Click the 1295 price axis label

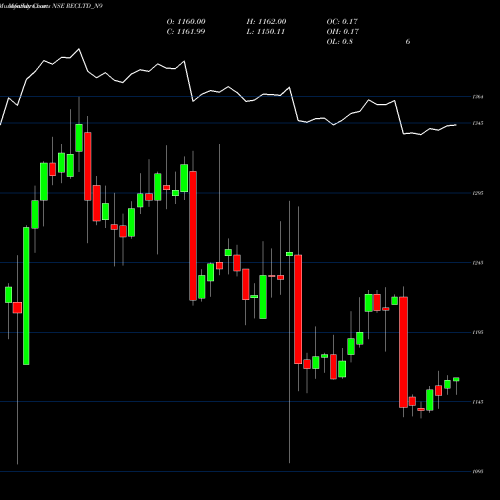pos(478,193)
